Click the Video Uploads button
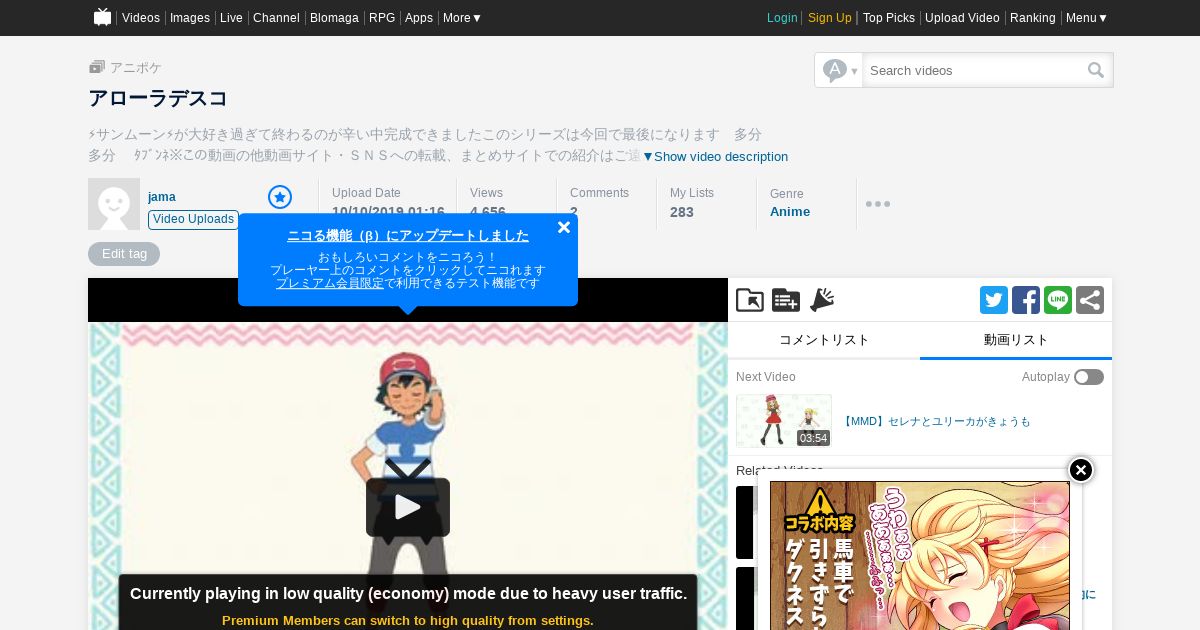This screenshot has width=1200, height=630. tap(193, 220)
